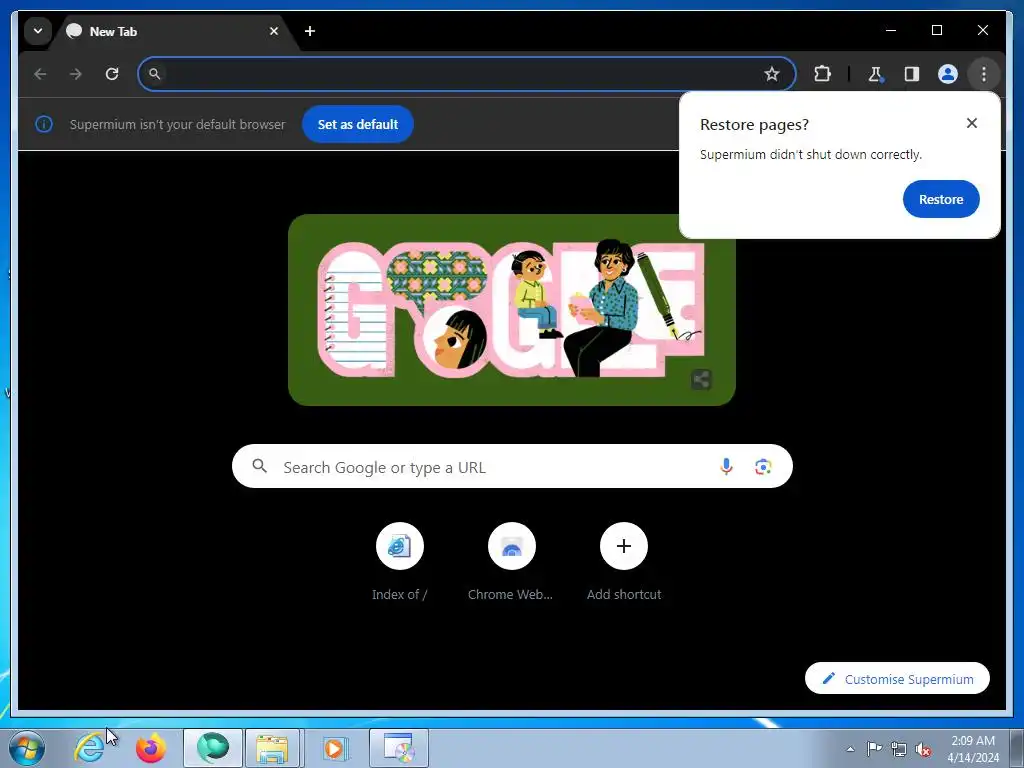This screenshot has width=1024, height=768.
Task: Select the New Tab tab
Action: point(173,31)
